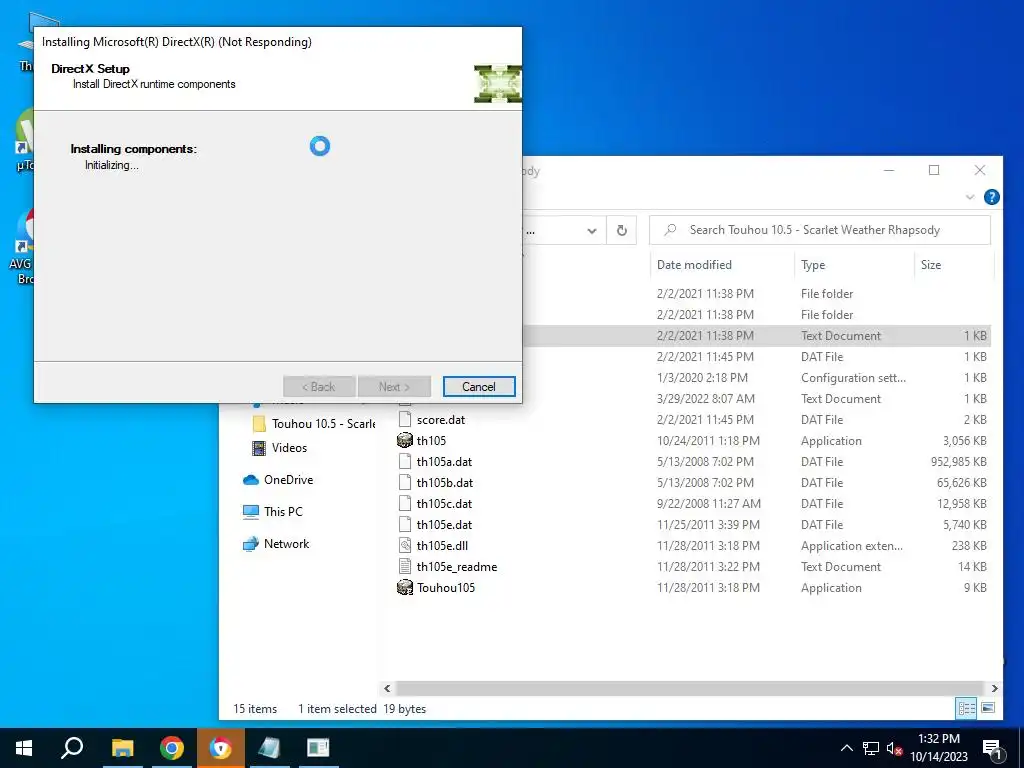Open Network in the navigation pane
The height and width of the screenshot is (768, 1024).
point(276,543)
